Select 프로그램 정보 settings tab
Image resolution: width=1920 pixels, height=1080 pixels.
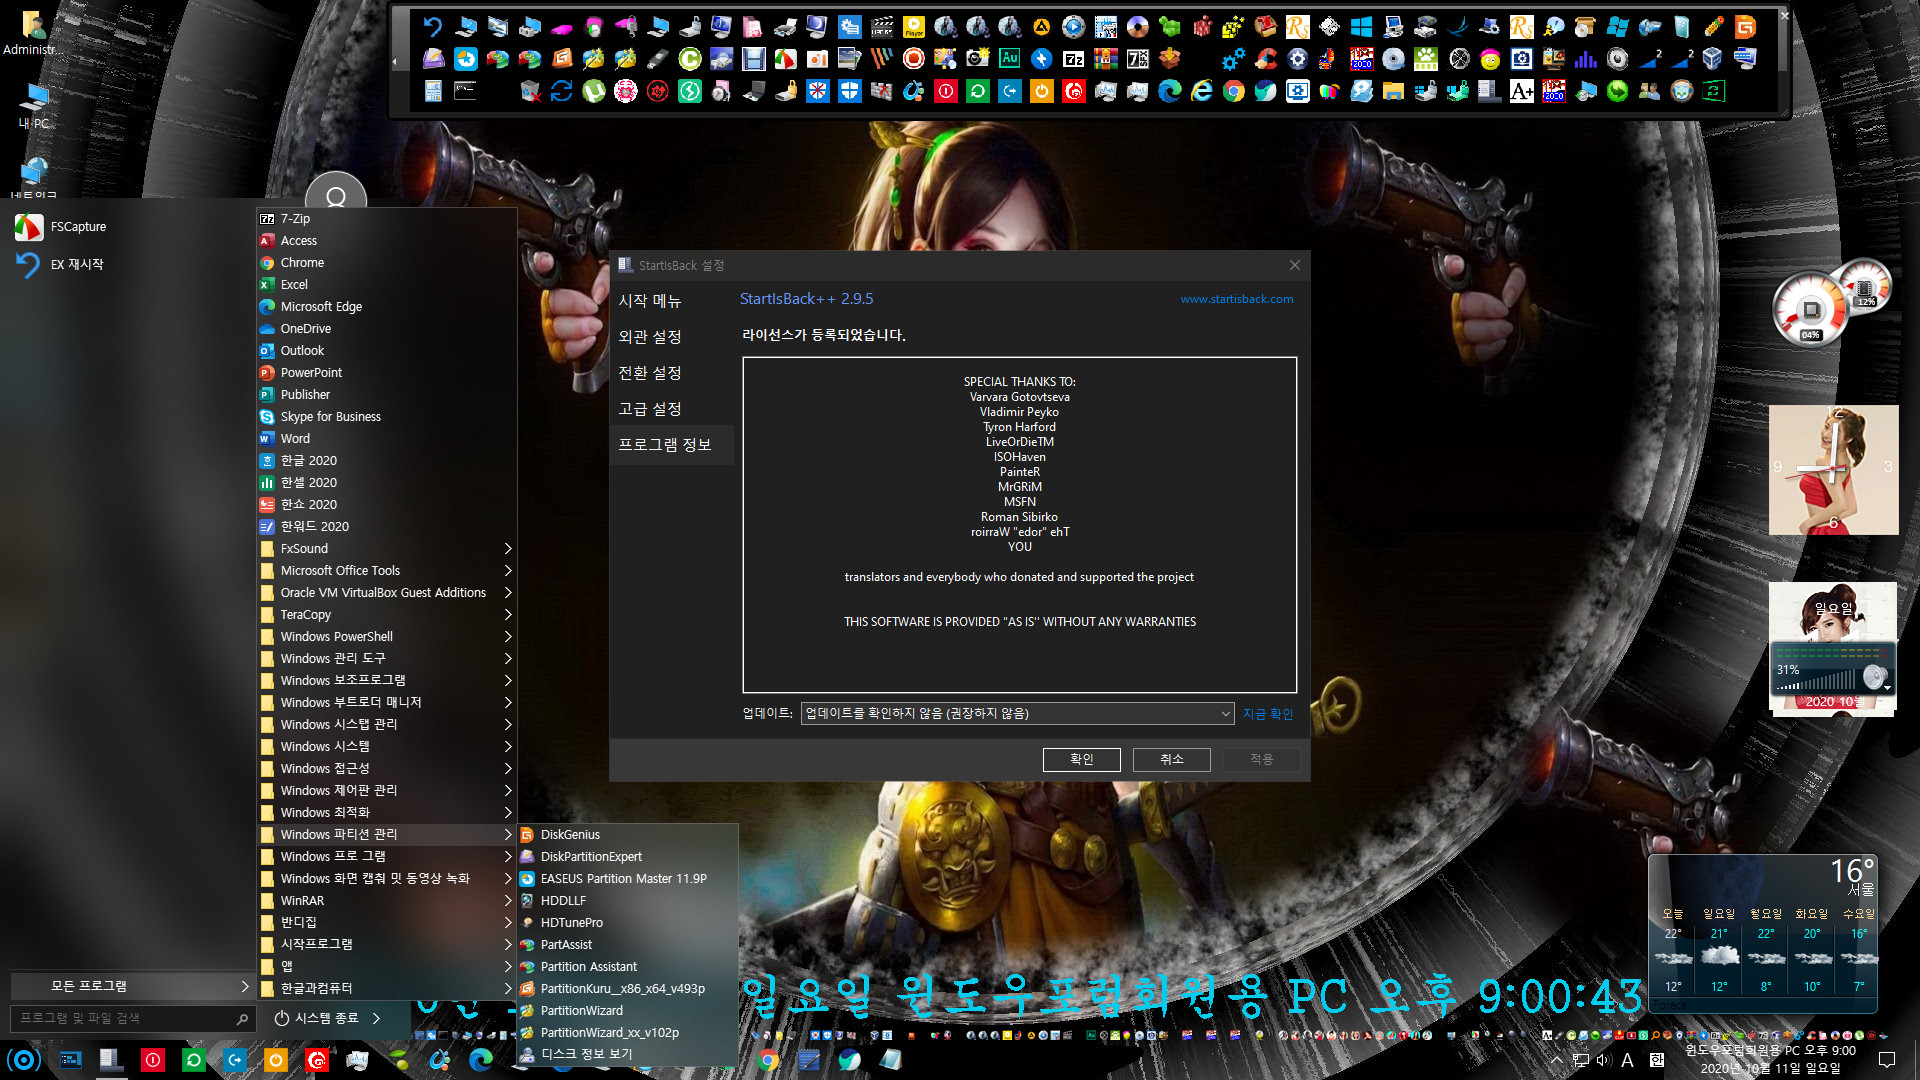click(x=671, y=445)
